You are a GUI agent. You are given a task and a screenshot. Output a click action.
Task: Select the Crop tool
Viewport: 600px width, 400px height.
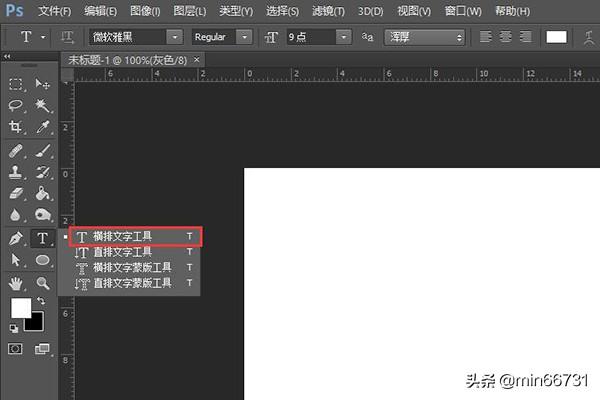point(15,127)
